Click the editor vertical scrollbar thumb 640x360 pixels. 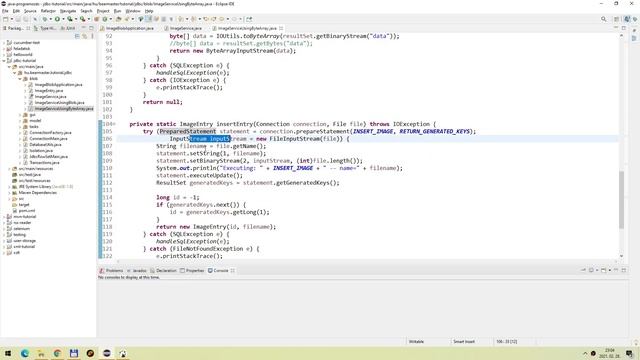tap(622, 200)
